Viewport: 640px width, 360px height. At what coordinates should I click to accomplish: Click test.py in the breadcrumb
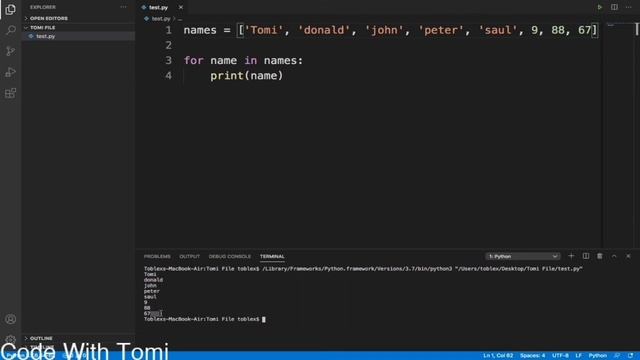[160, 19]
